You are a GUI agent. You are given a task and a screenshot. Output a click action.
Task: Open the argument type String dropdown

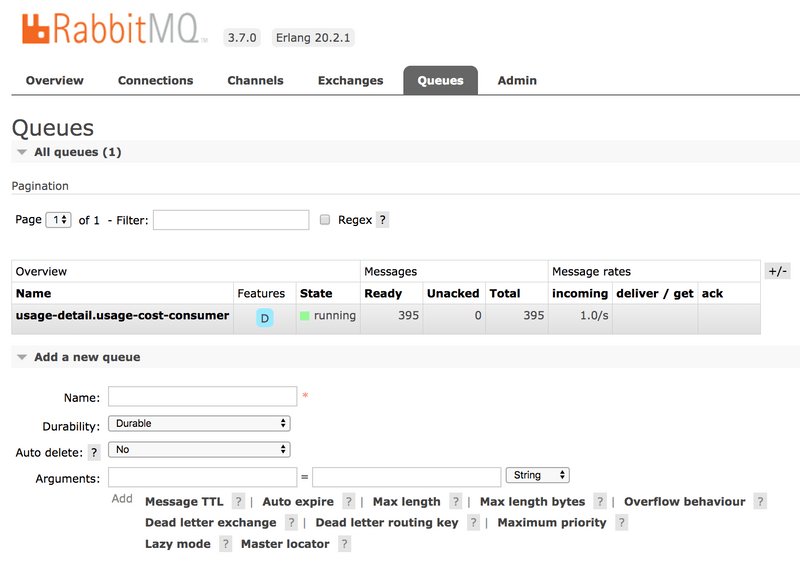537,475
